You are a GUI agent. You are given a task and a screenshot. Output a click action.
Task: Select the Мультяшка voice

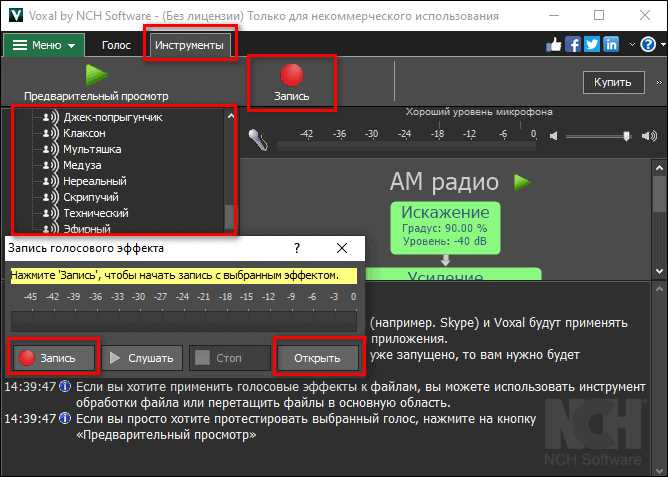coord(92,149)
